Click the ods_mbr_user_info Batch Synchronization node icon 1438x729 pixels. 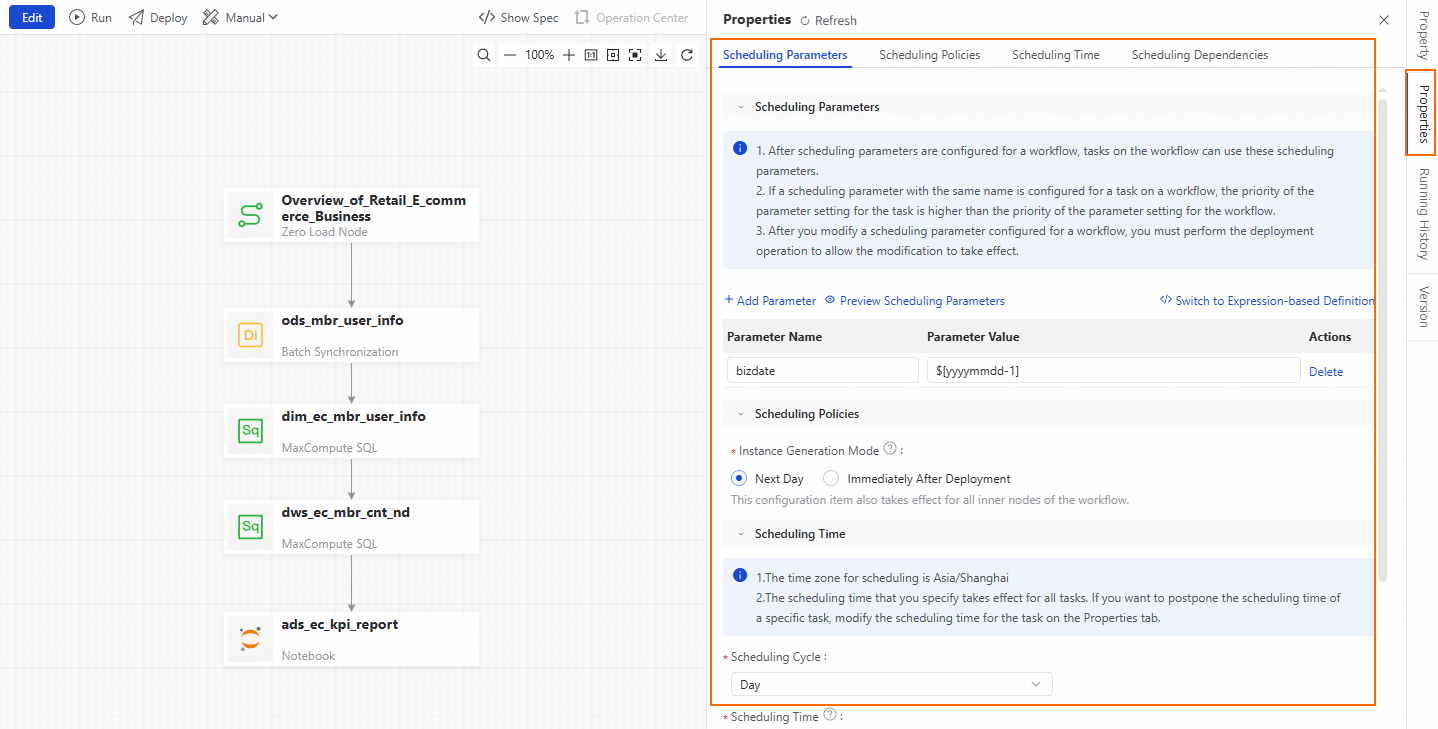pos(250,335)
